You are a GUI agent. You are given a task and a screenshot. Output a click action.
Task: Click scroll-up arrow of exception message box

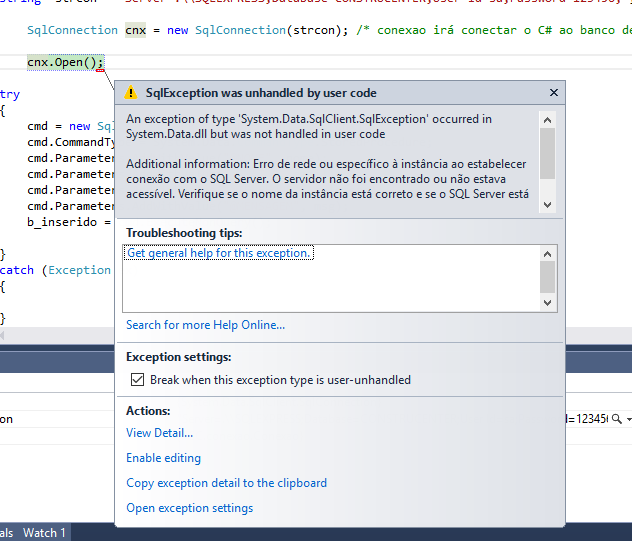tap(547, 120)
